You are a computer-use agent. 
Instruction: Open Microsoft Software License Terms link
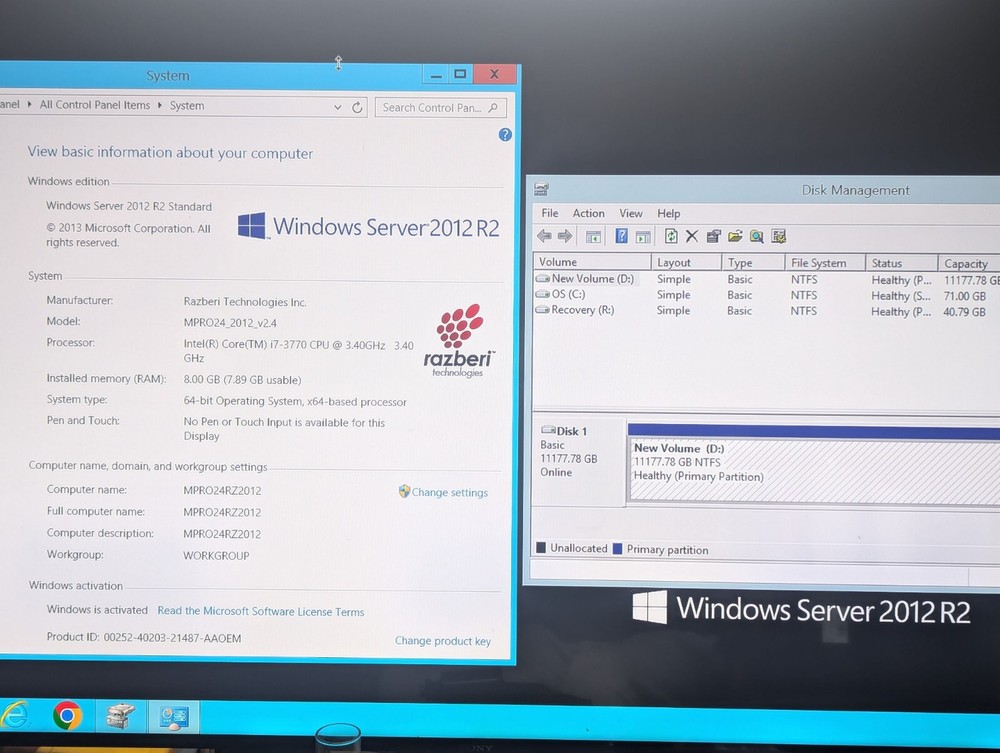tap(260, 611)
